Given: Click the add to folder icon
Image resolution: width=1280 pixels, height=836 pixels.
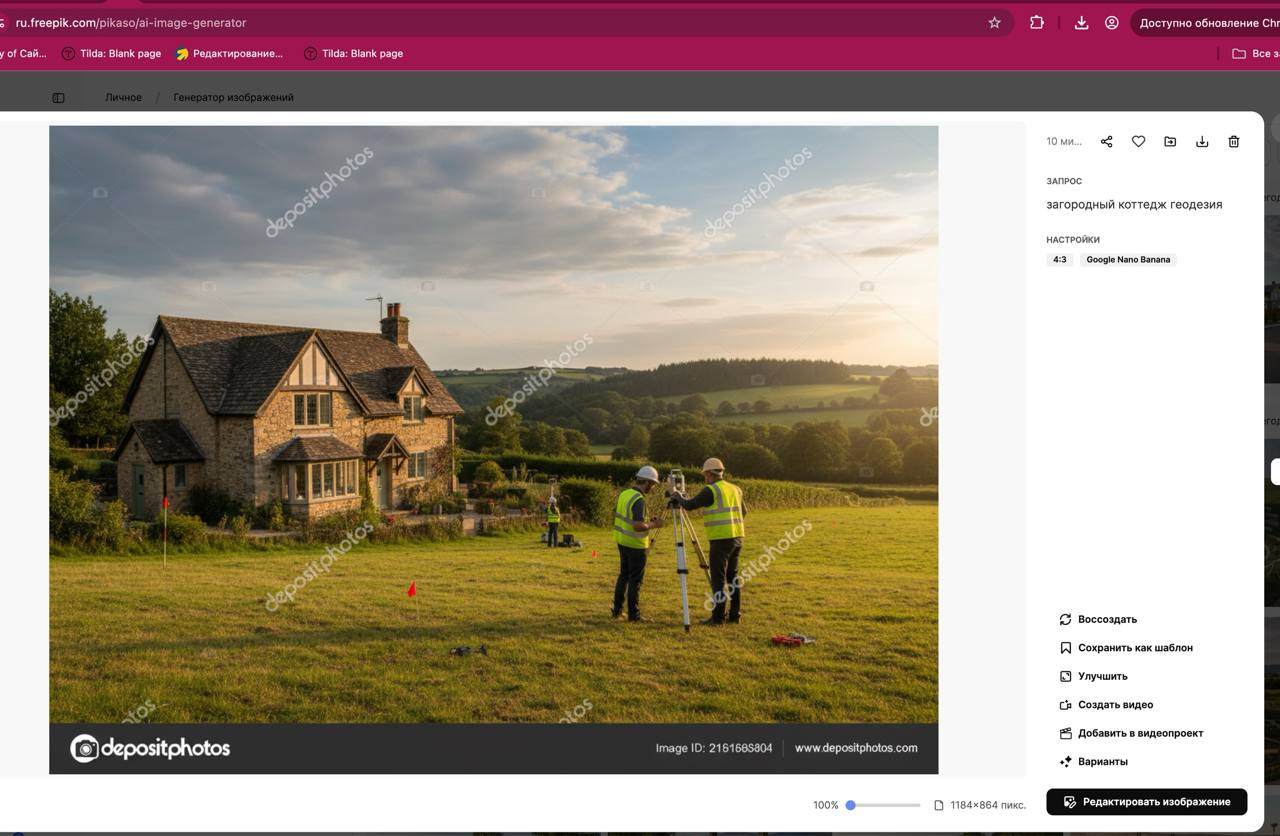Looking at the screenshot, I should [1170, 142].
